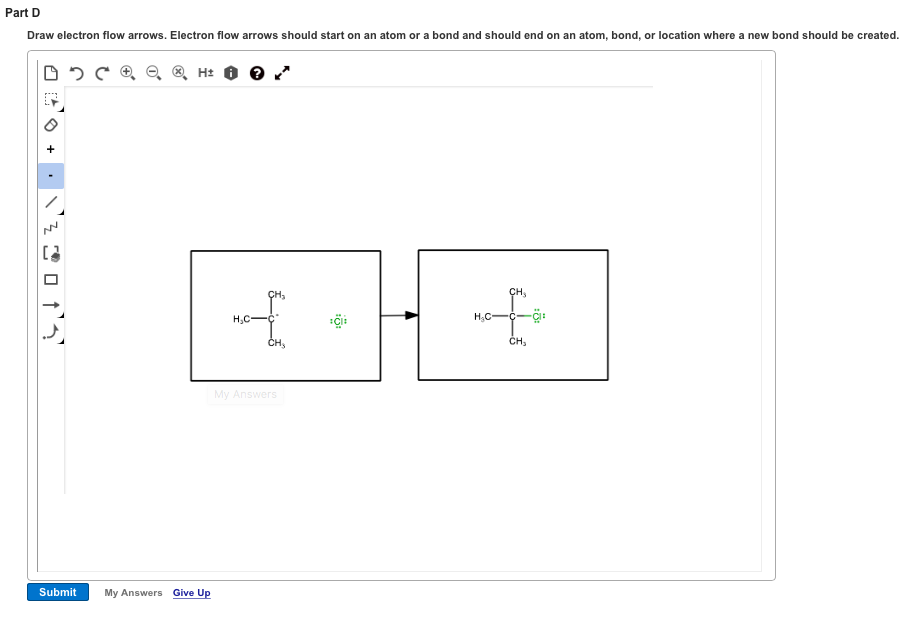Select the plus charge tool
Viewport: 915px width, 620px height.
51,149
